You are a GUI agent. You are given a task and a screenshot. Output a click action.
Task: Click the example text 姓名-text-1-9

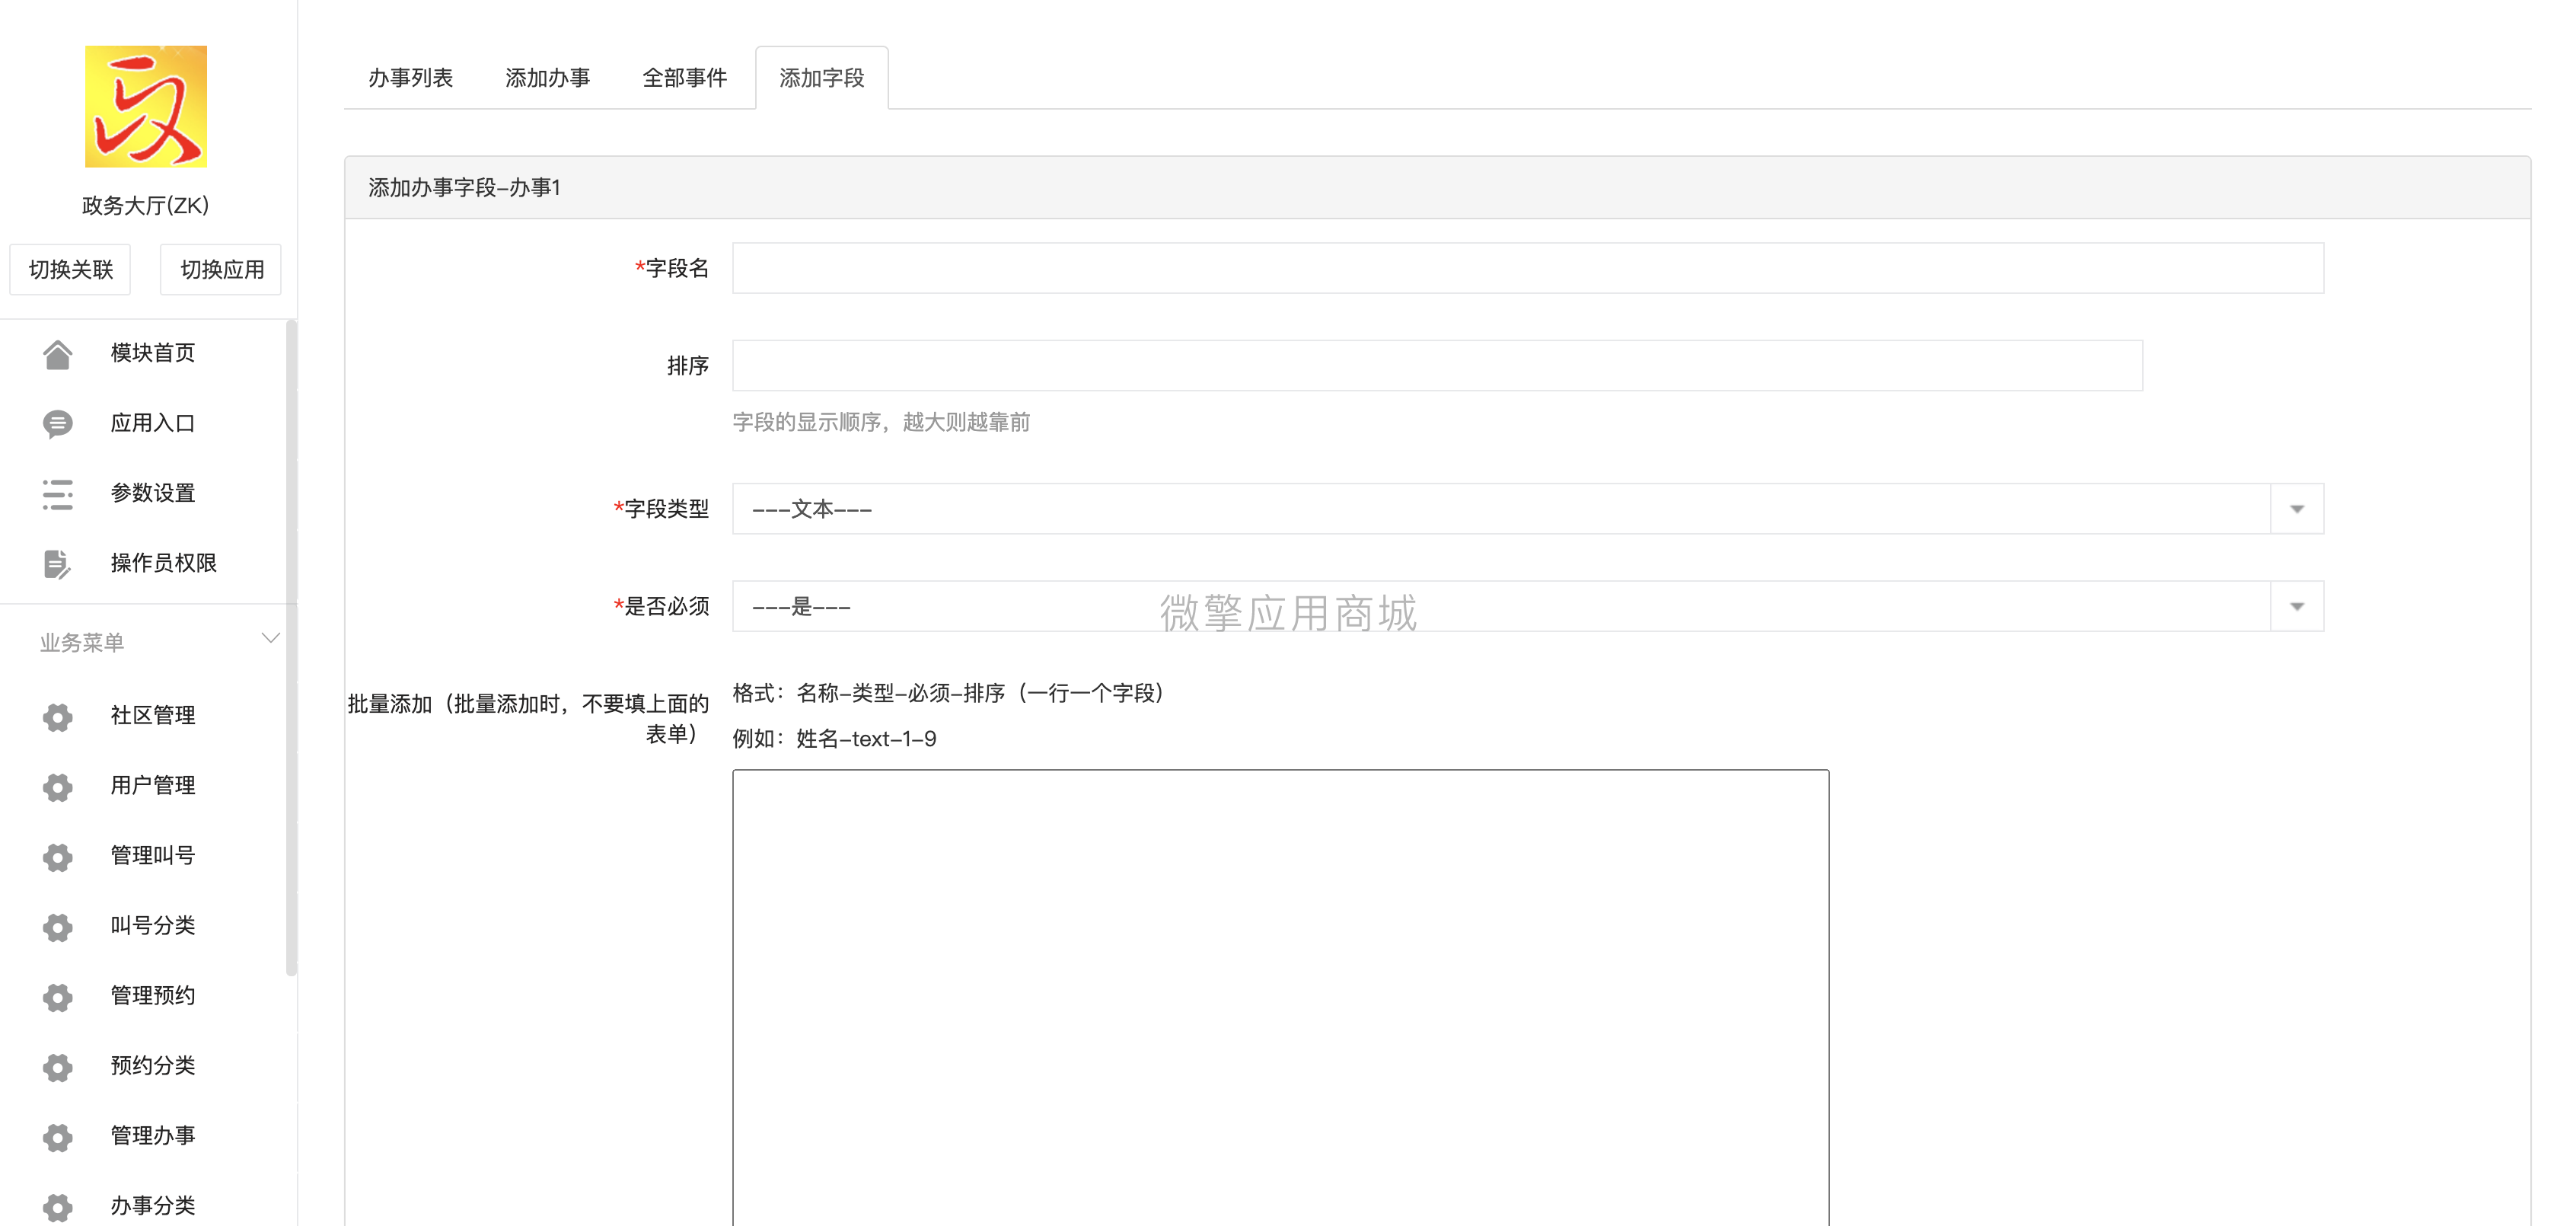[866, 739]
